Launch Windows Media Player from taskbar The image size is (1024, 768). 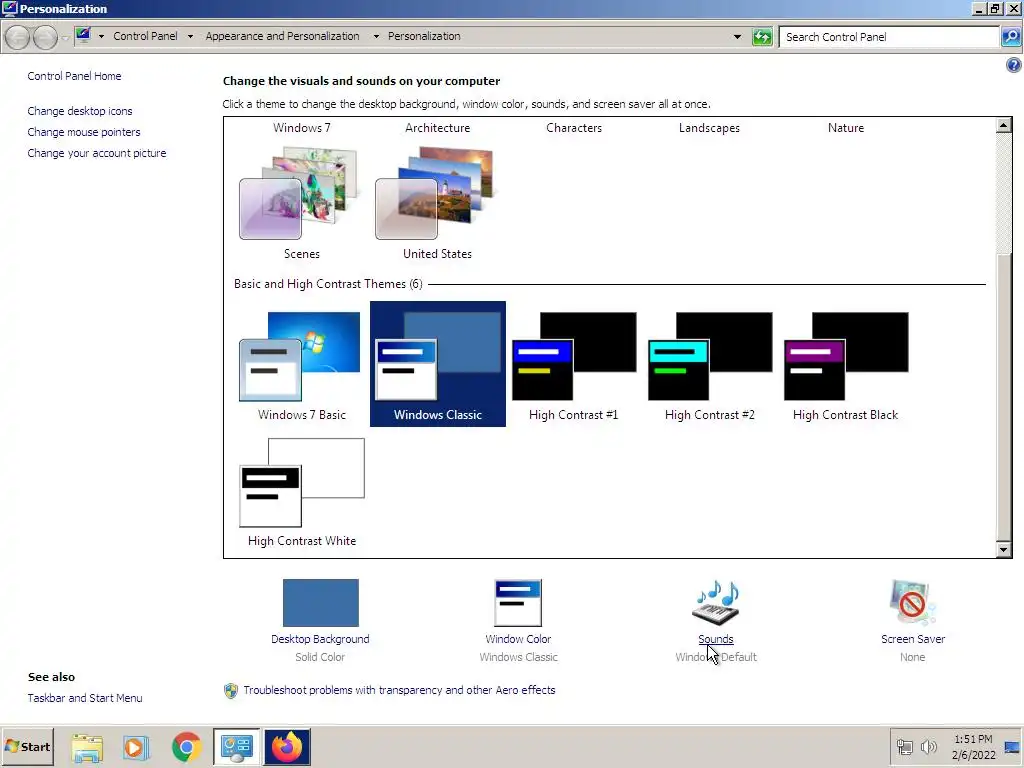coord(136,748)
